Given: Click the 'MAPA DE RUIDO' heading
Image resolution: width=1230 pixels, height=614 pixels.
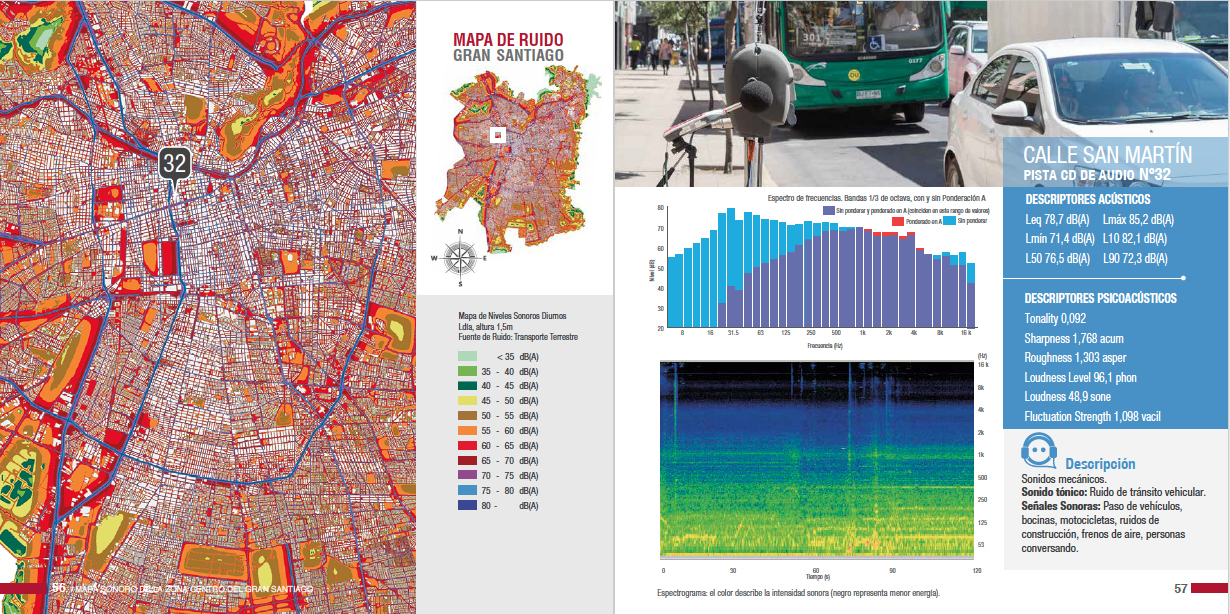Looking at the screenshot, I should 508,39.
